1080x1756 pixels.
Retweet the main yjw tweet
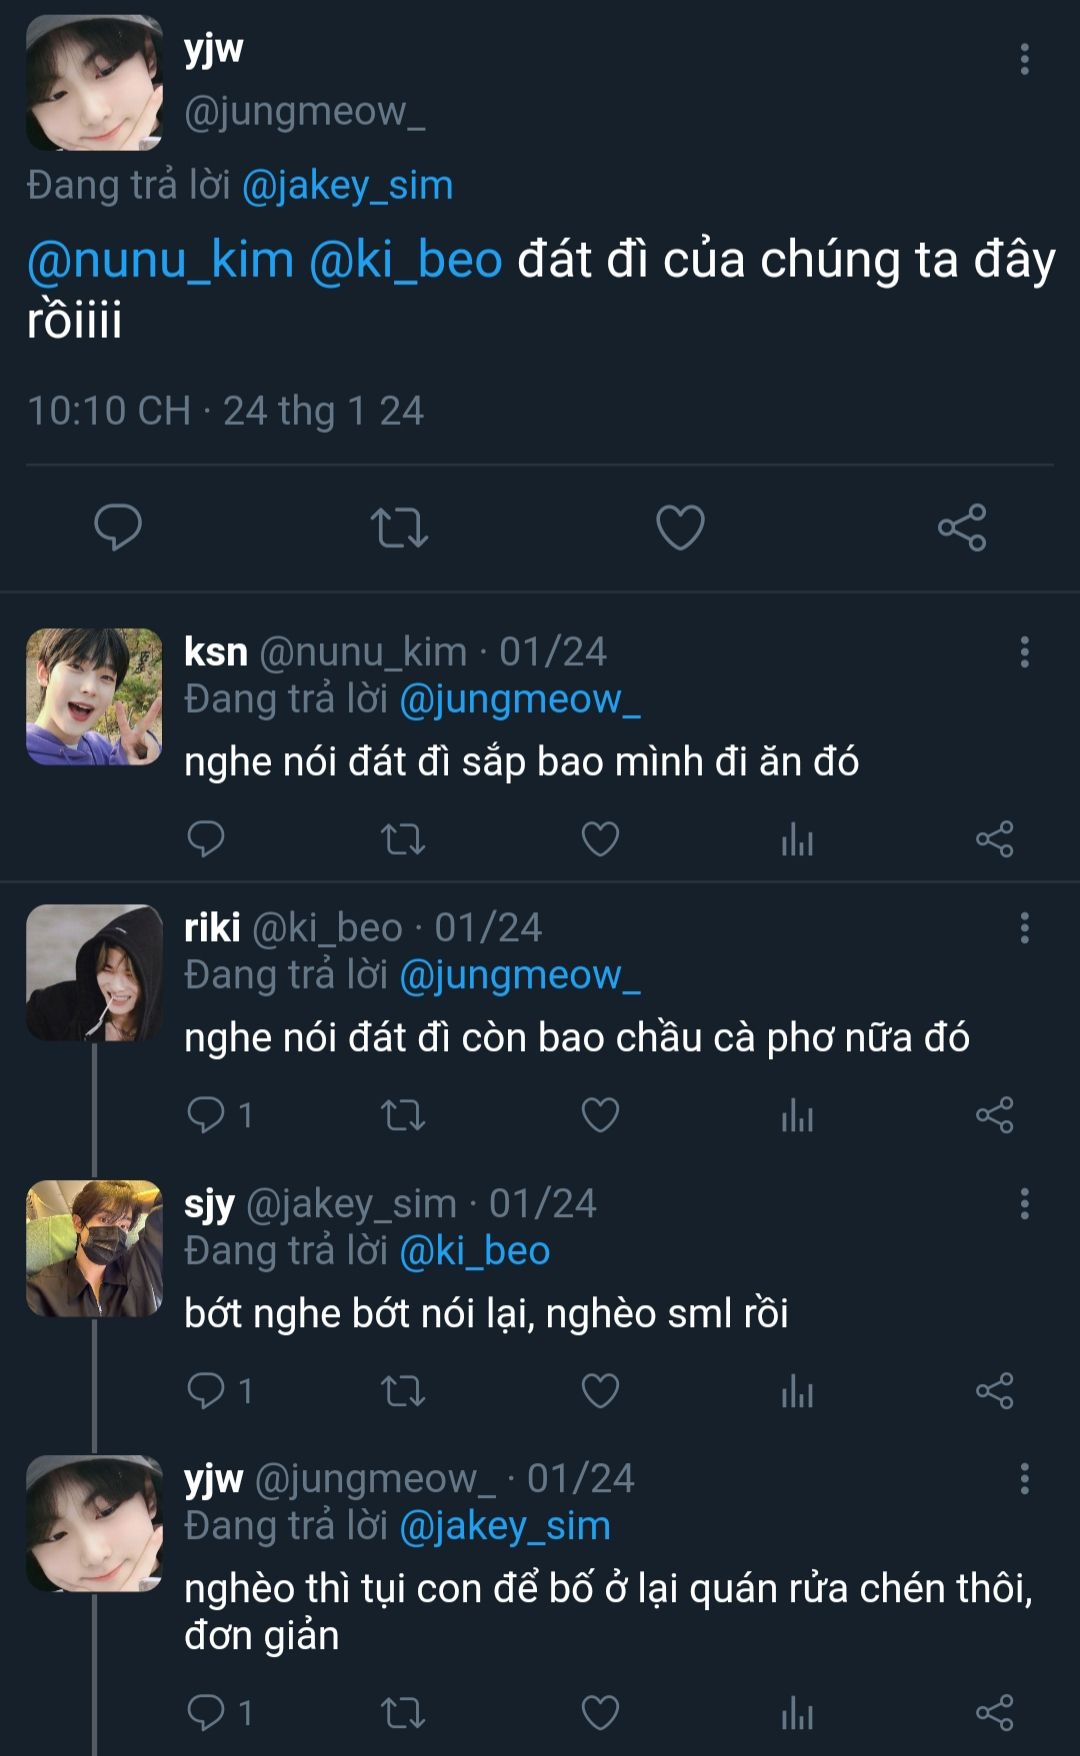pos(399,527)
